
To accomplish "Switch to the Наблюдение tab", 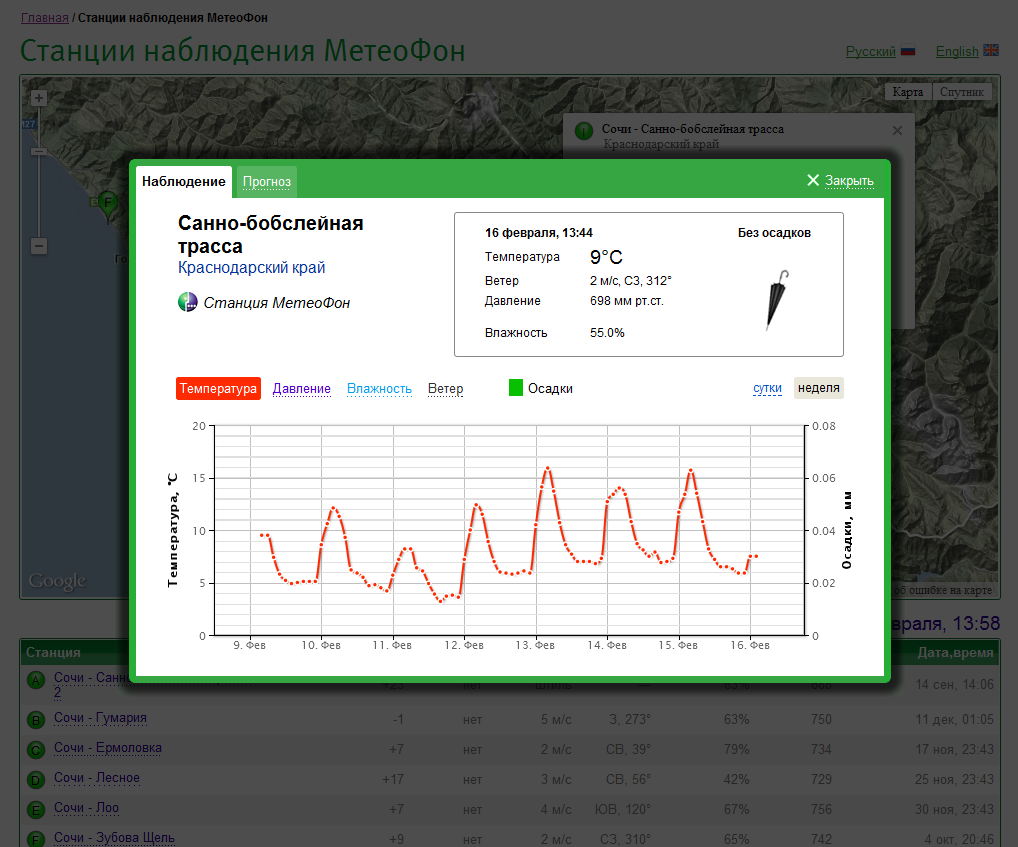I will [184, 181].
